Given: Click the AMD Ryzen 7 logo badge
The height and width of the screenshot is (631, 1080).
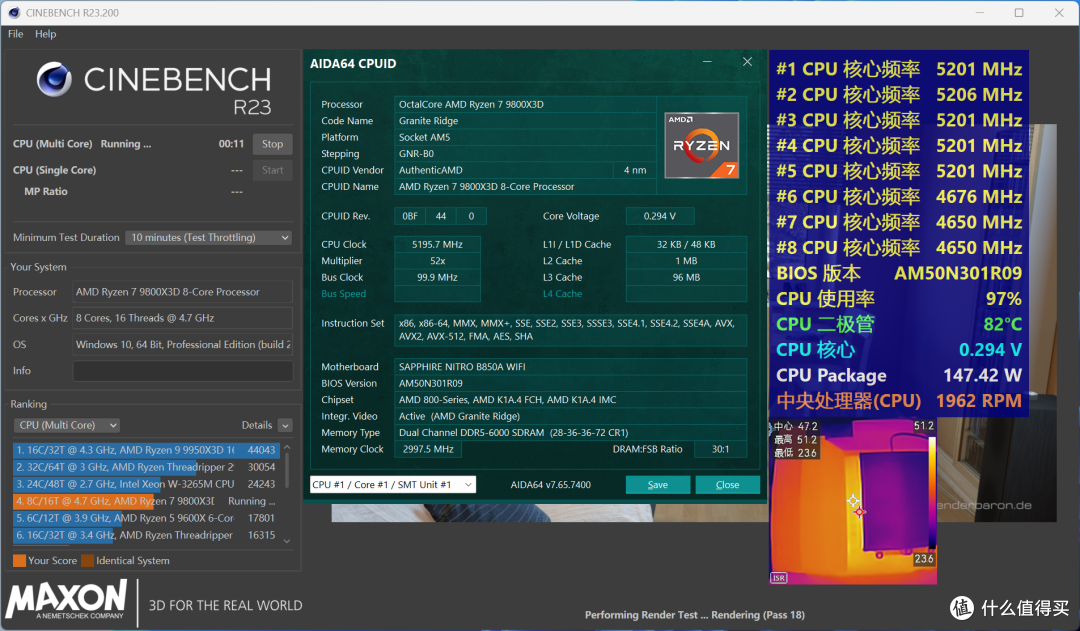Looking at the screenshot, I should coord(702,145).
